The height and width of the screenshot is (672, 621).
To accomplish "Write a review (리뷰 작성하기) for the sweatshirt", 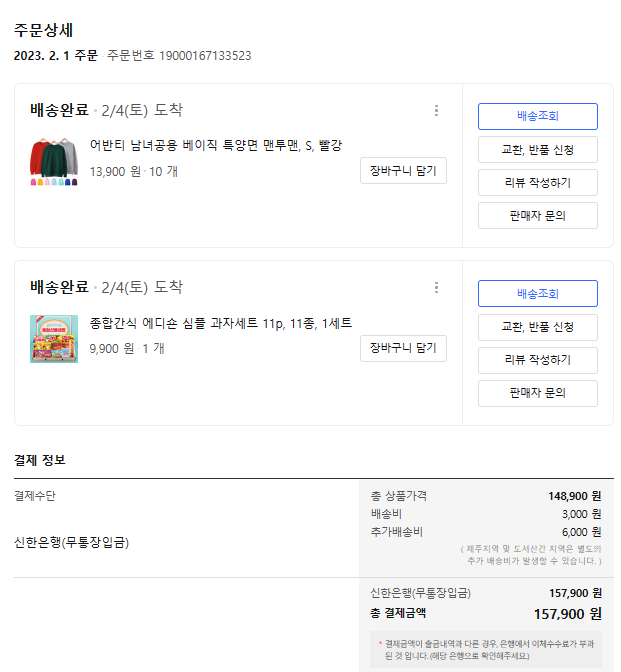I will coord(537,183).
